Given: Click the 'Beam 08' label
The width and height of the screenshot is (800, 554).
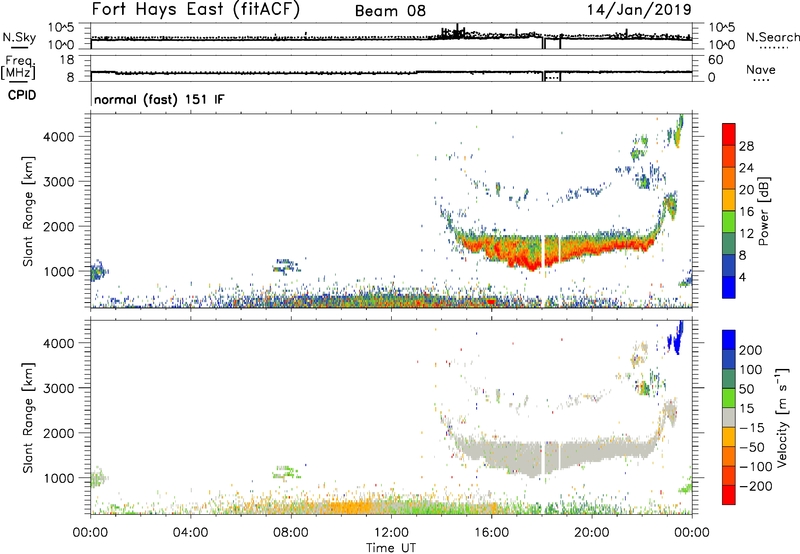Looking at the screenshot, I should tap(390, 11).
